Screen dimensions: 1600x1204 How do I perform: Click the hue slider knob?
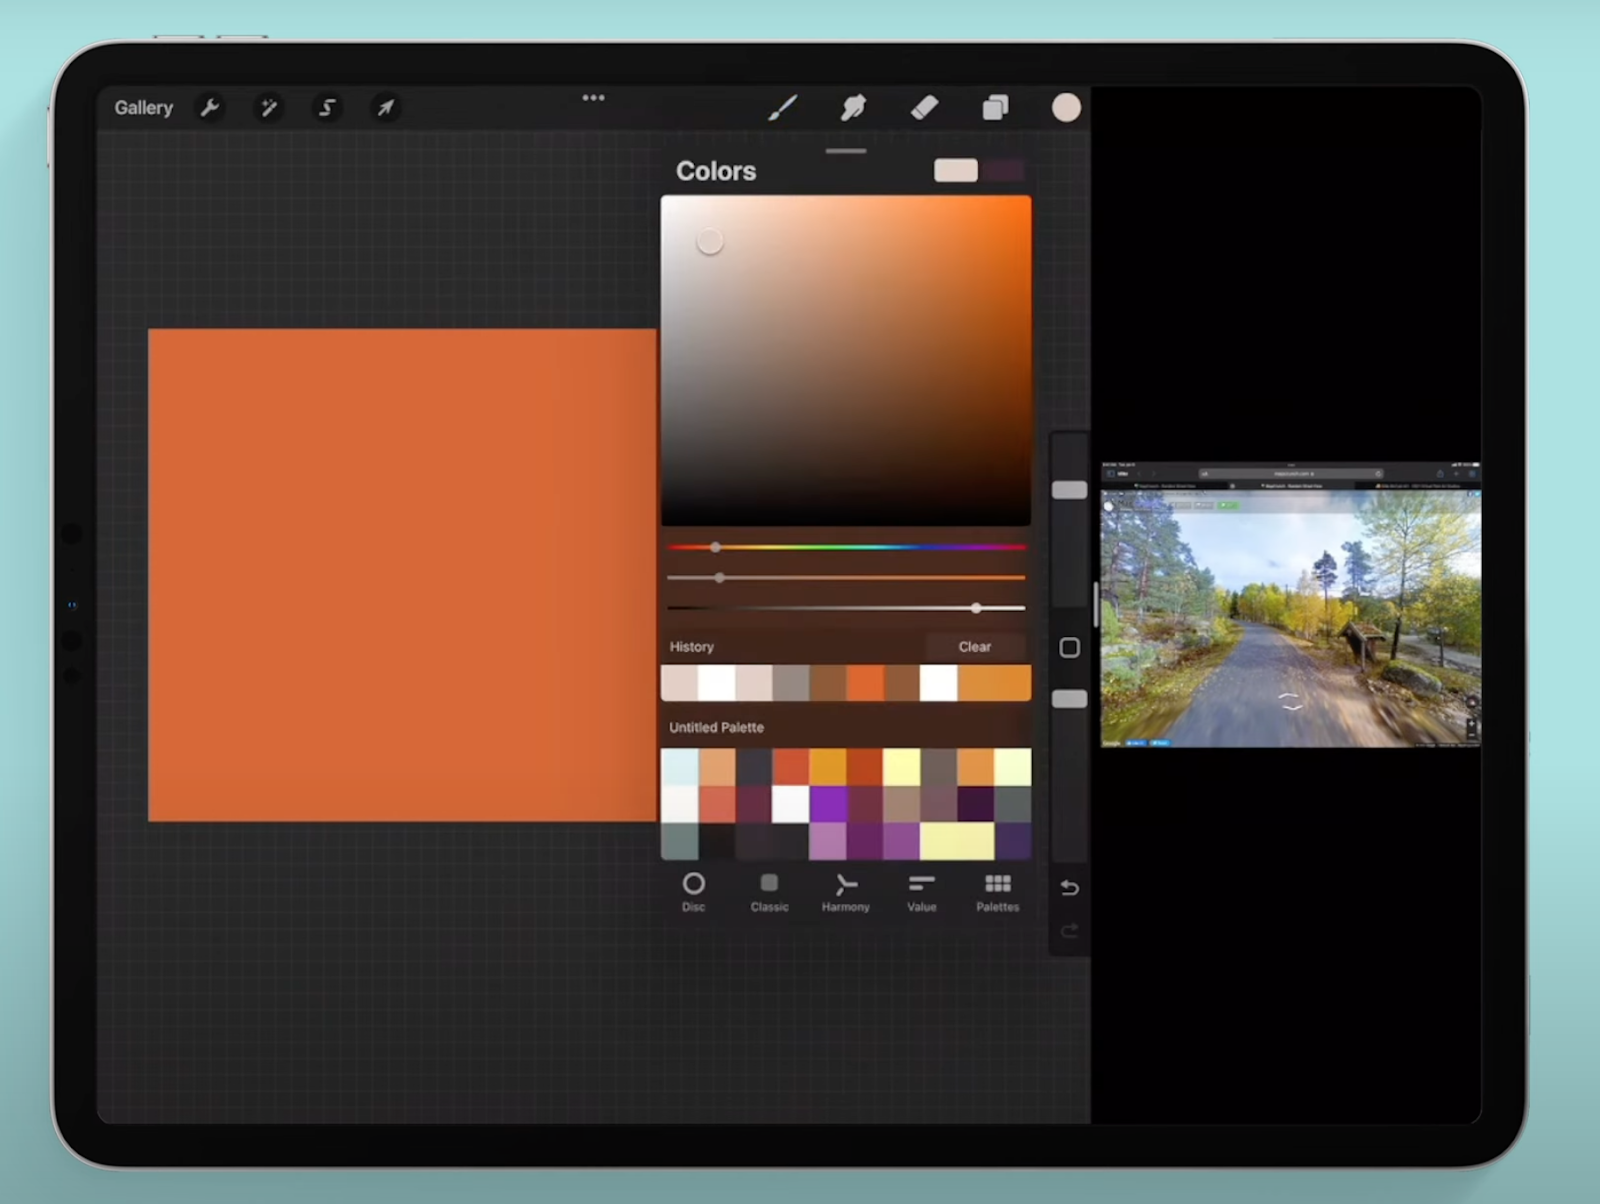click(715, 547)
